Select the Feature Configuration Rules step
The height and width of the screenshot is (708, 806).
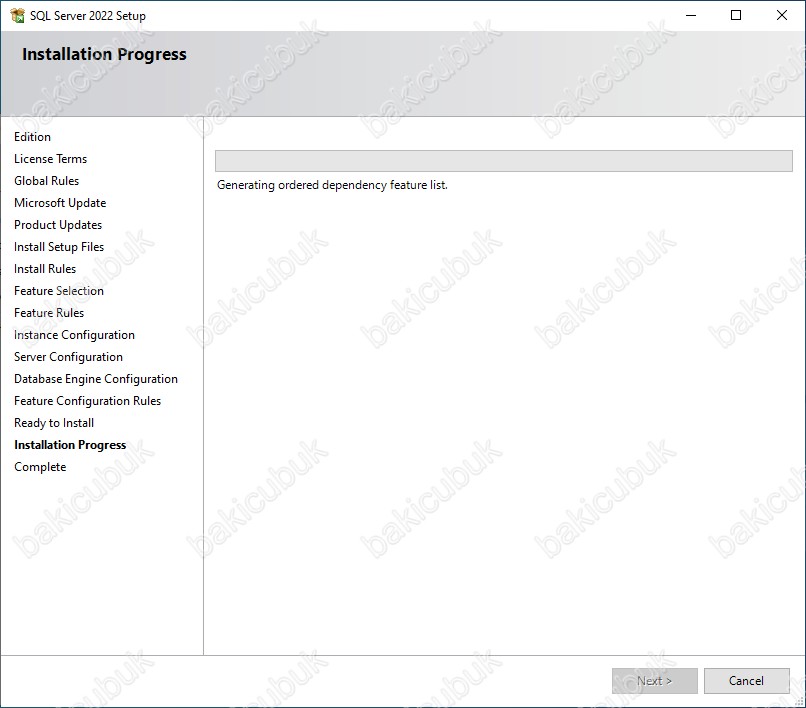coord(87,401)
